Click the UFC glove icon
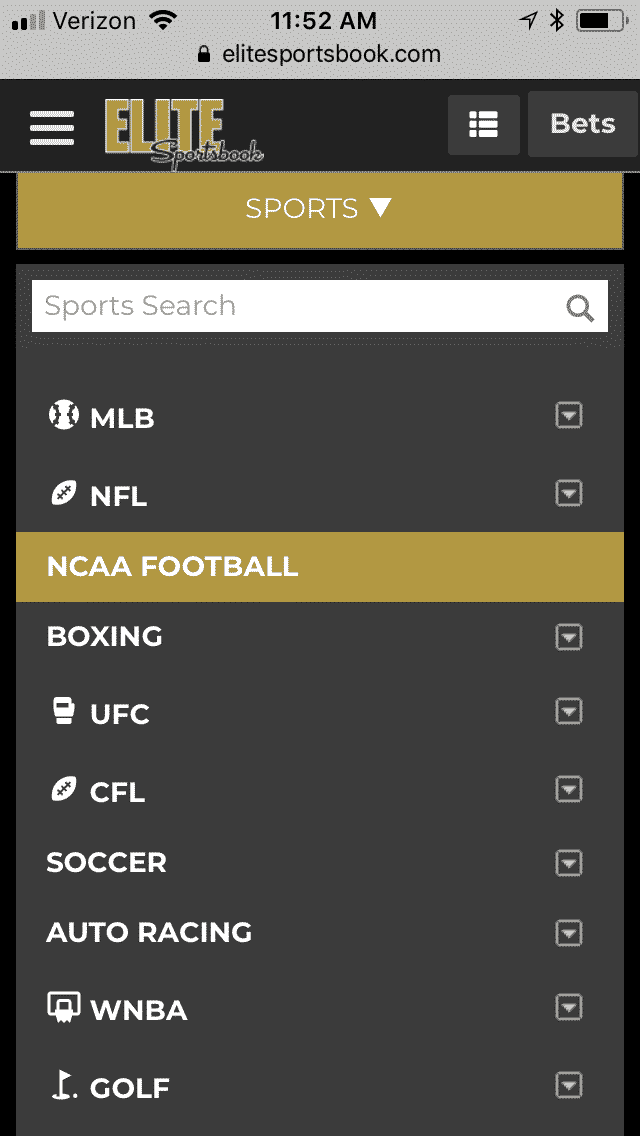The width and height of the screenshot is (640, 1136). 64,712
